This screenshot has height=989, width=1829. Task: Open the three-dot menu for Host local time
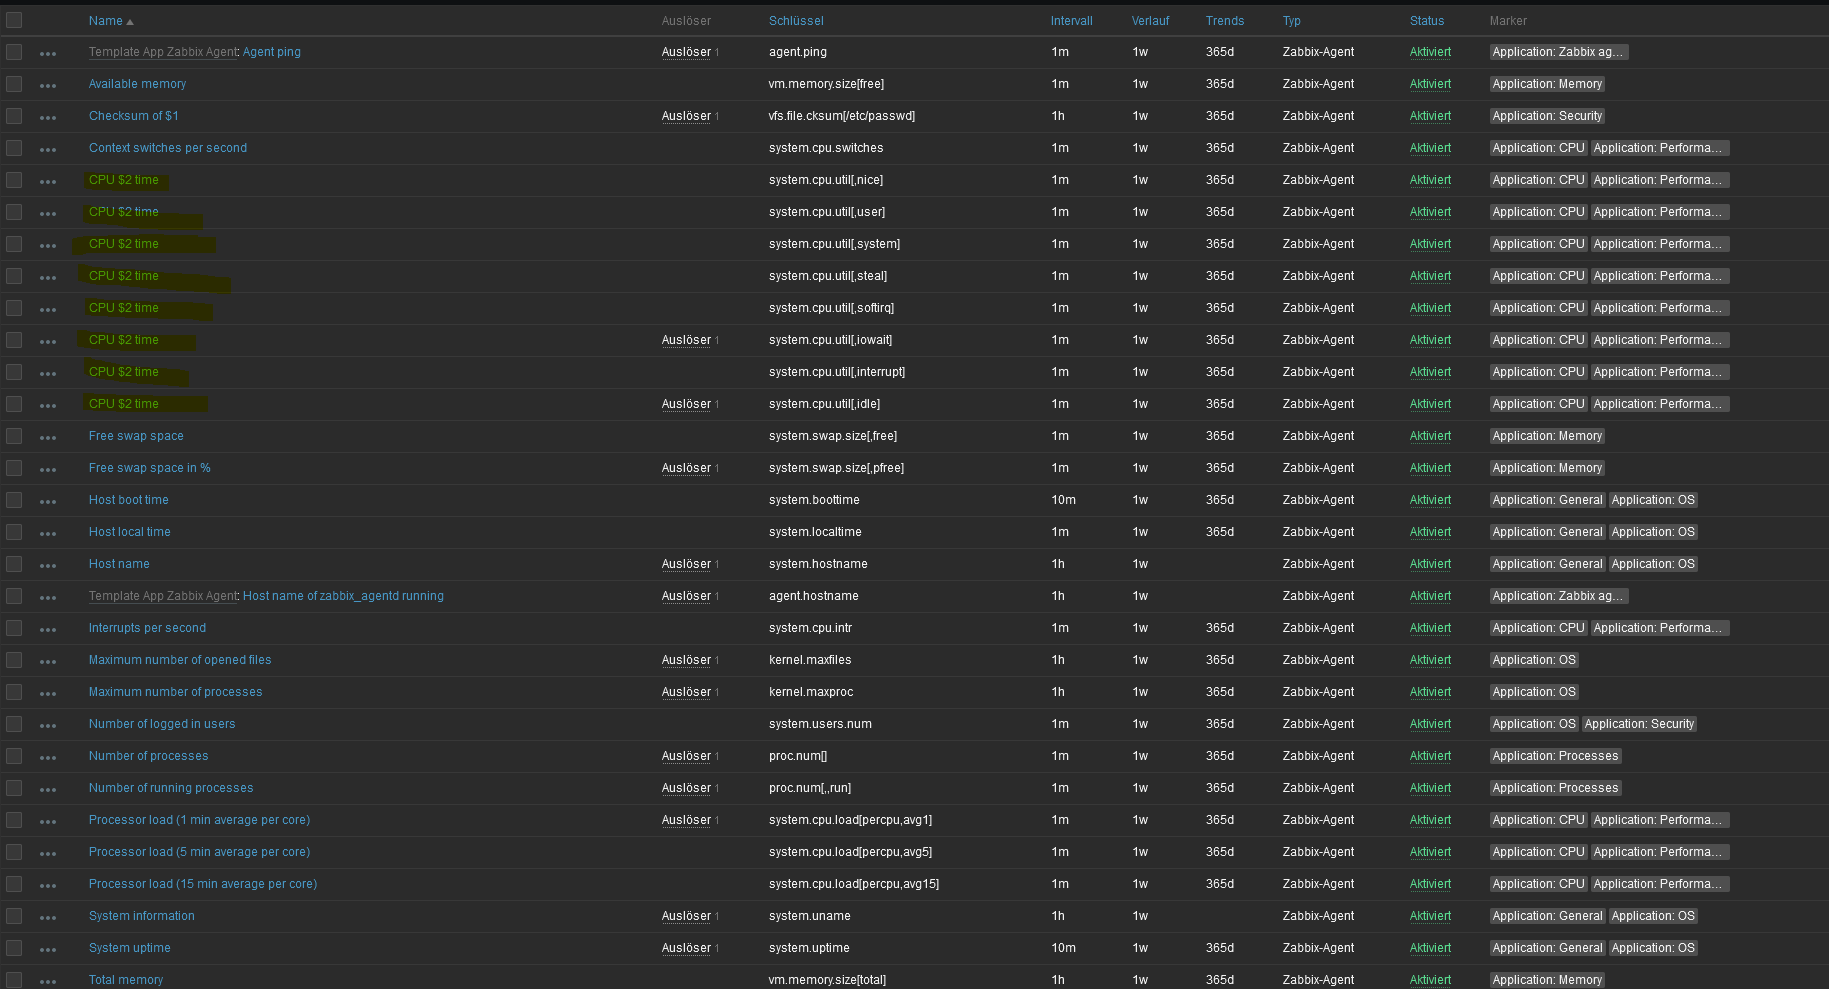click(48, 533)
